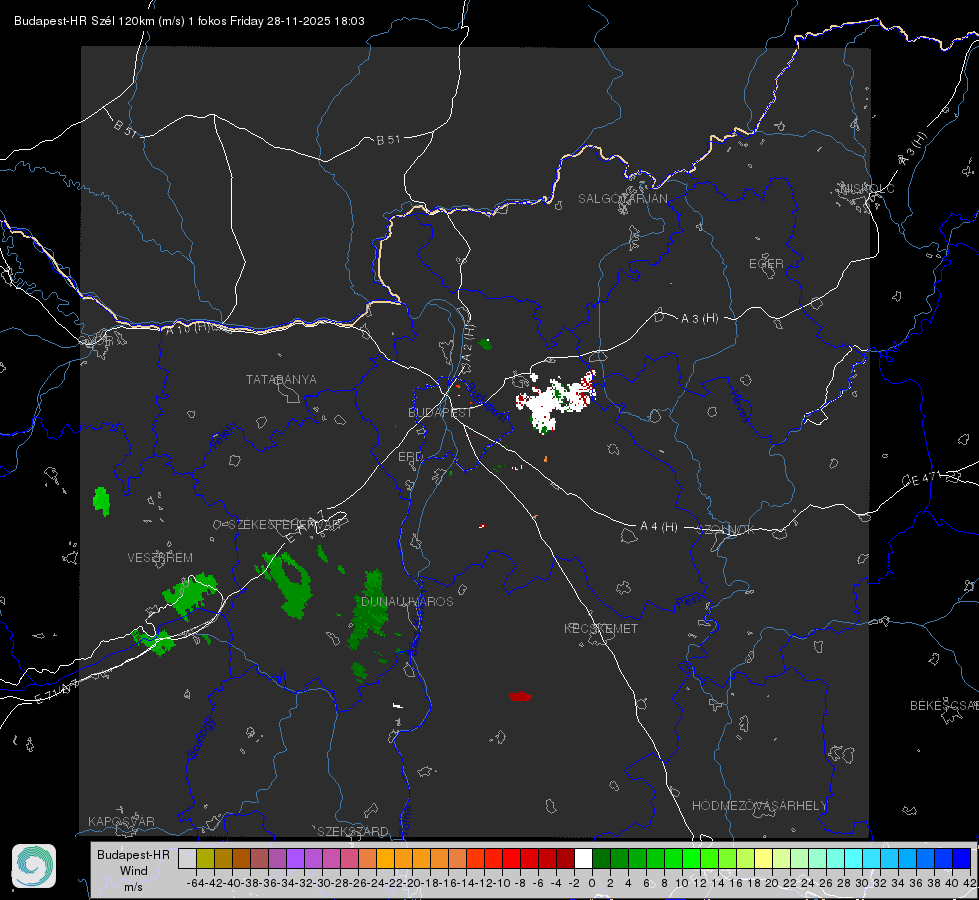The width and height of the screenshot is (979, 900).
Task: Choose the blue swatch between 40 and 42
Action: [x=962, y=858]
